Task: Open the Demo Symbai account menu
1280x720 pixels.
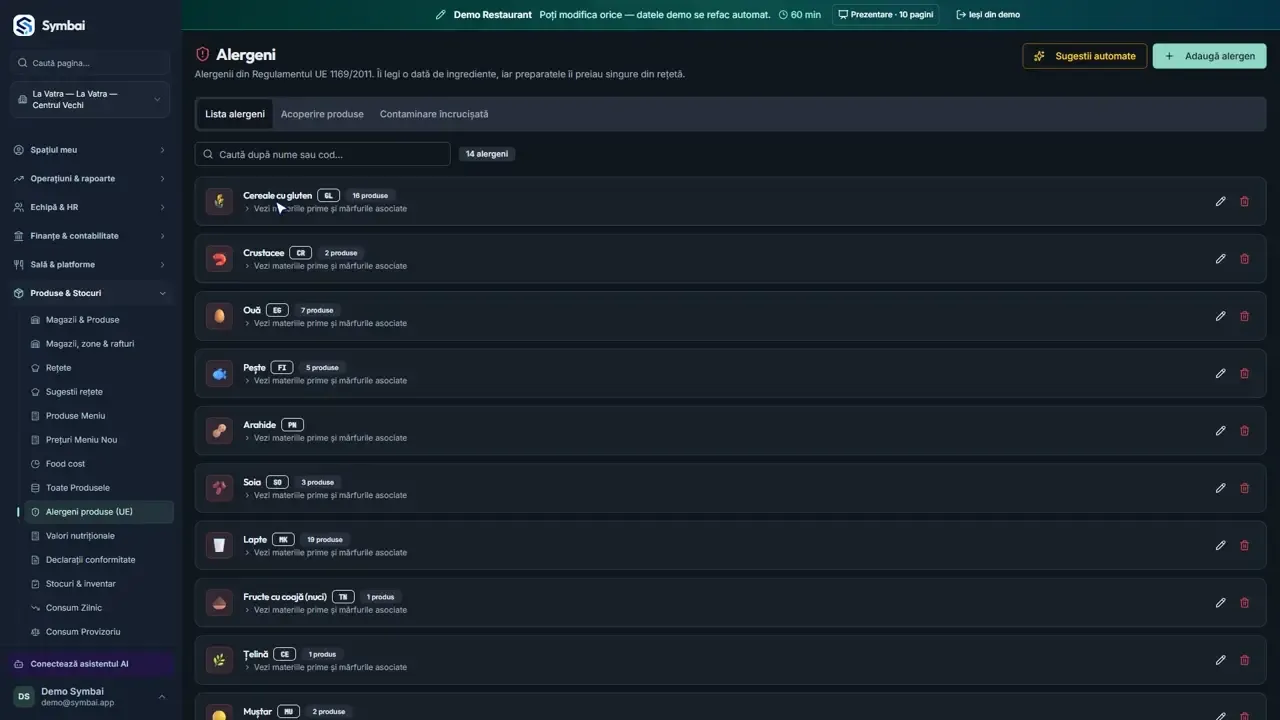Action: point(90,697)
